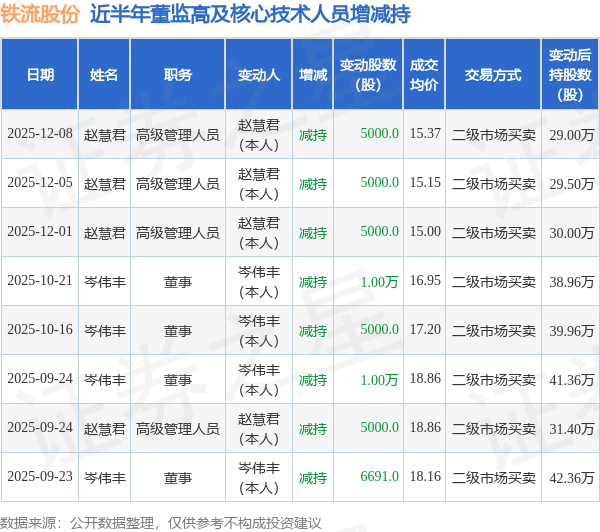Screen dimensions: 600x532
Task: Click the 变动人 column header
Action: (259, 75)
